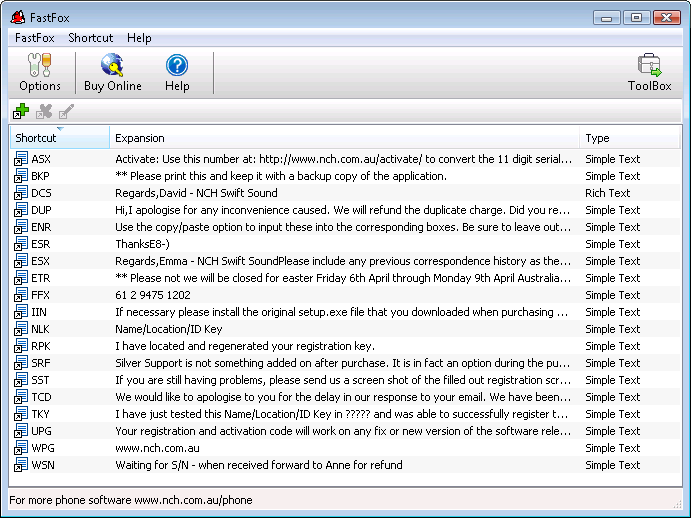Close the FastFox window
691x518 pixels.
pos(666,18)
